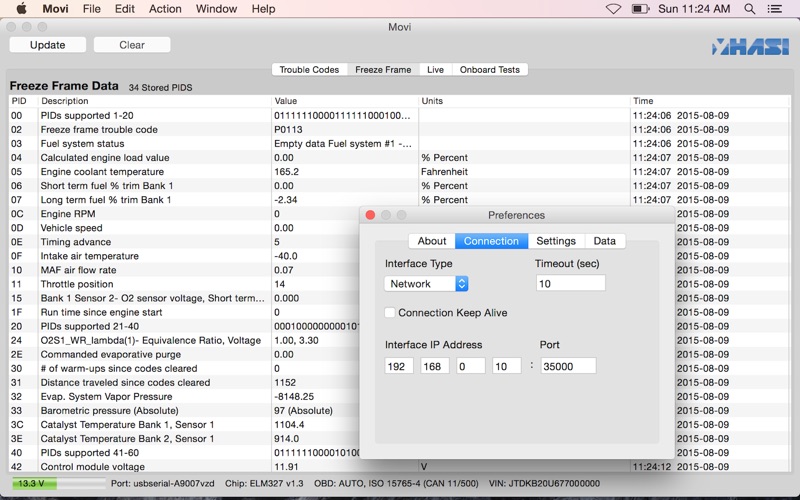
Task: Select the Run time since engine start row
Action: 184,312
